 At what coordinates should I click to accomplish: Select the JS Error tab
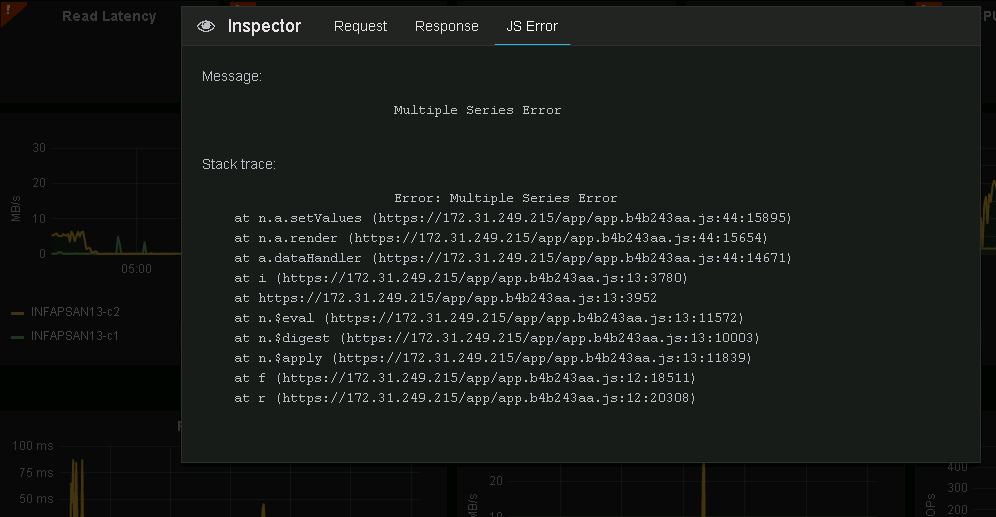click(532, 27)
